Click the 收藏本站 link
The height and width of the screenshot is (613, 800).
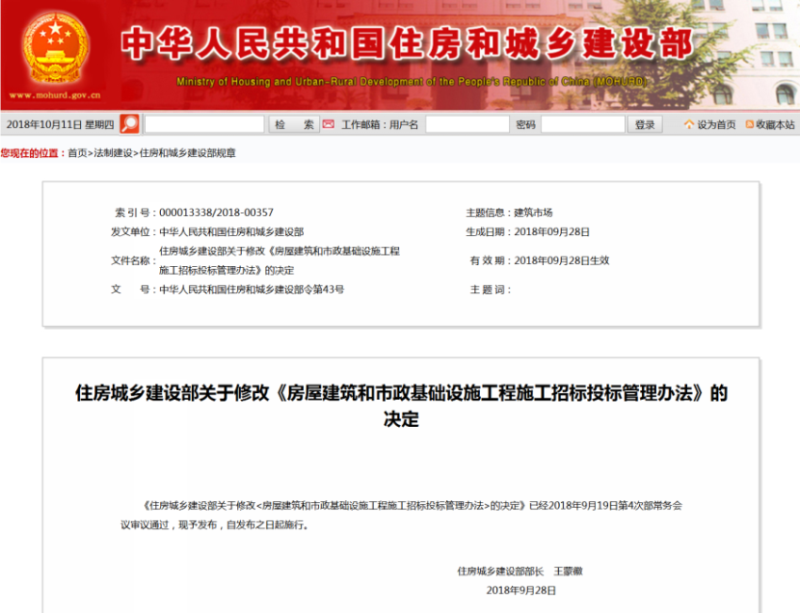tap(775, 125)
